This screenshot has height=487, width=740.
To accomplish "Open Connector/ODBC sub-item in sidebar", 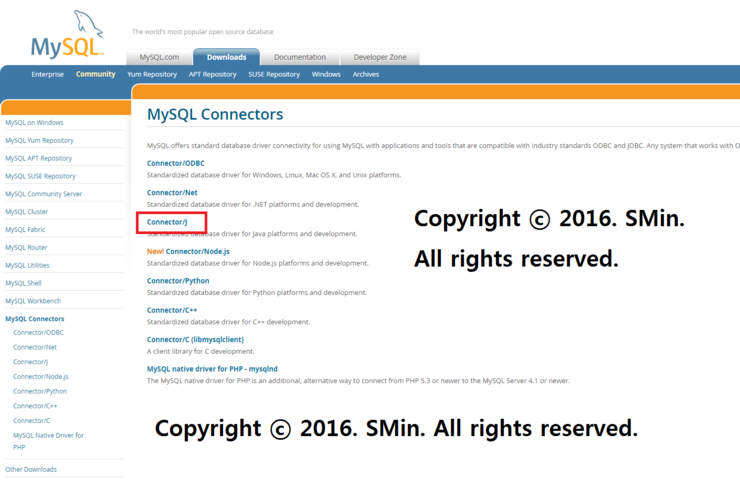I will coord(38,333).
